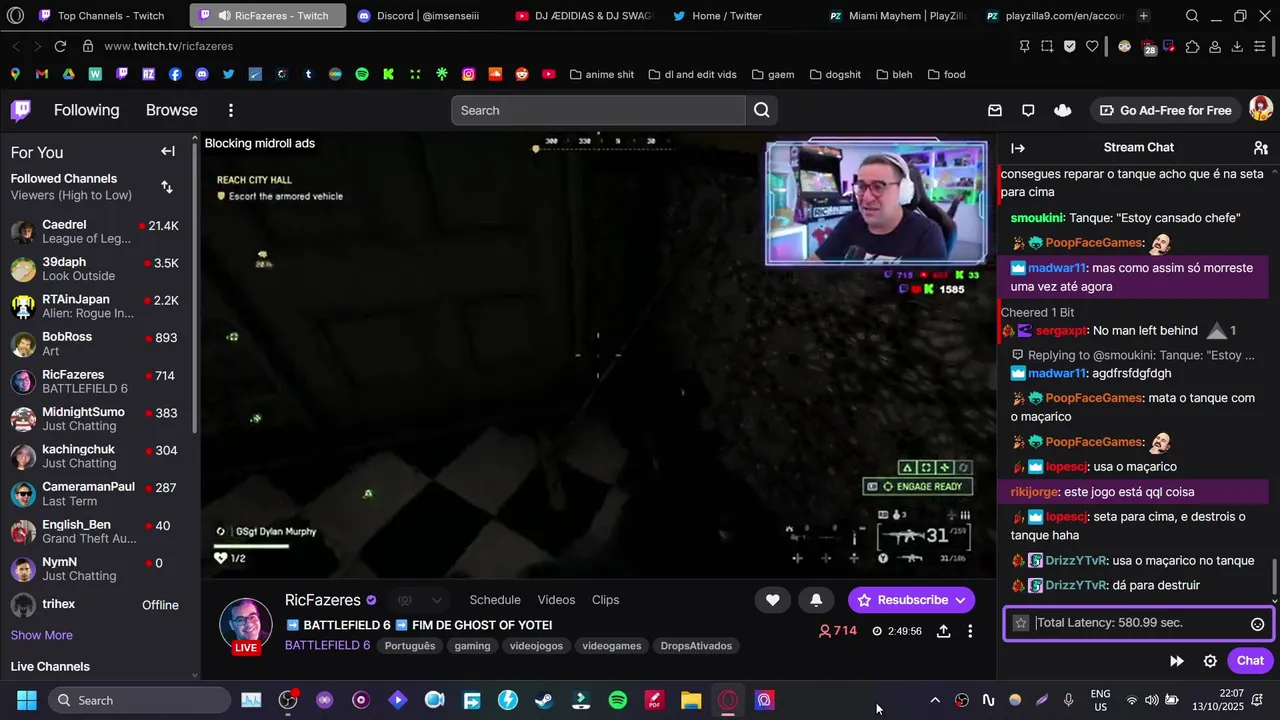This screenshot has height=720, width=1280.
Task: Submit search with magnifier button
Action: click(762, 110)
